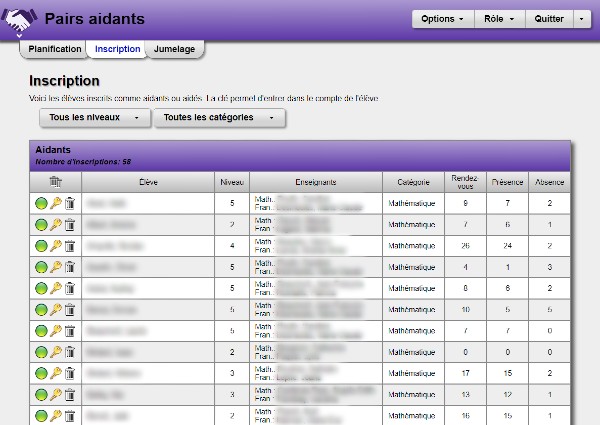Go to the Jumelage tab
Screen dimensions: 600x425
(176, 49)
